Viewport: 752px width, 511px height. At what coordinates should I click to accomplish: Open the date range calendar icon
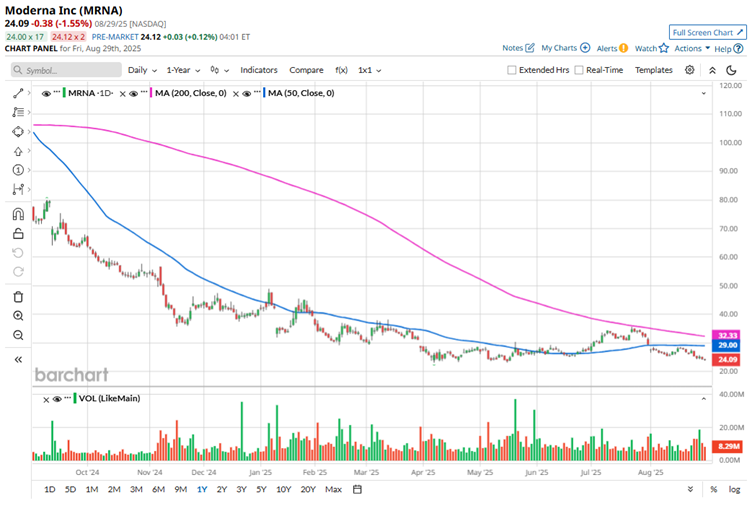(357, 489)
